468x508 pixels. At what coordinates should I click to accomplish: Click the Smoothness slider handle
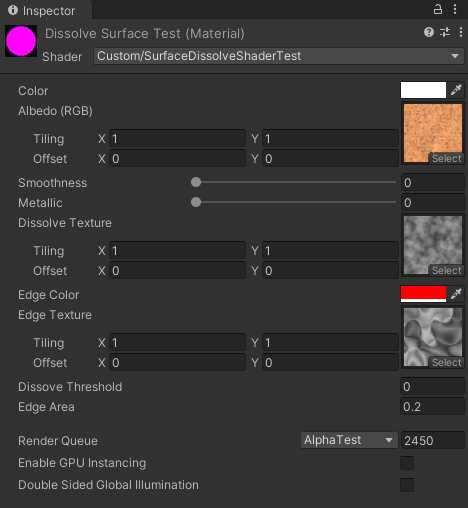pos(196,182)
